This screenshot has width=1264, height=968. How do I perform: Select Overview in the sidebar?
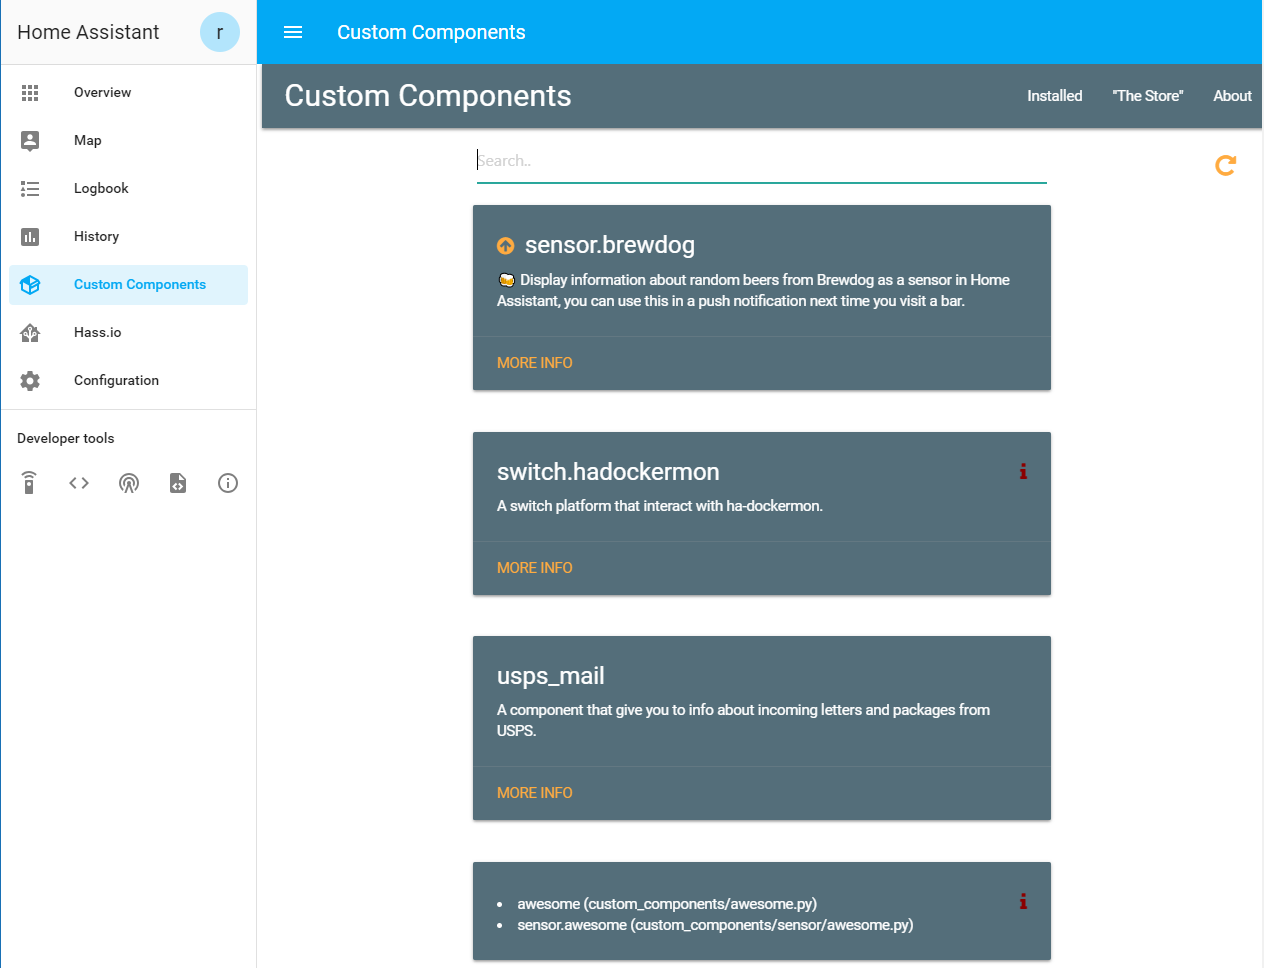point(128,93)
